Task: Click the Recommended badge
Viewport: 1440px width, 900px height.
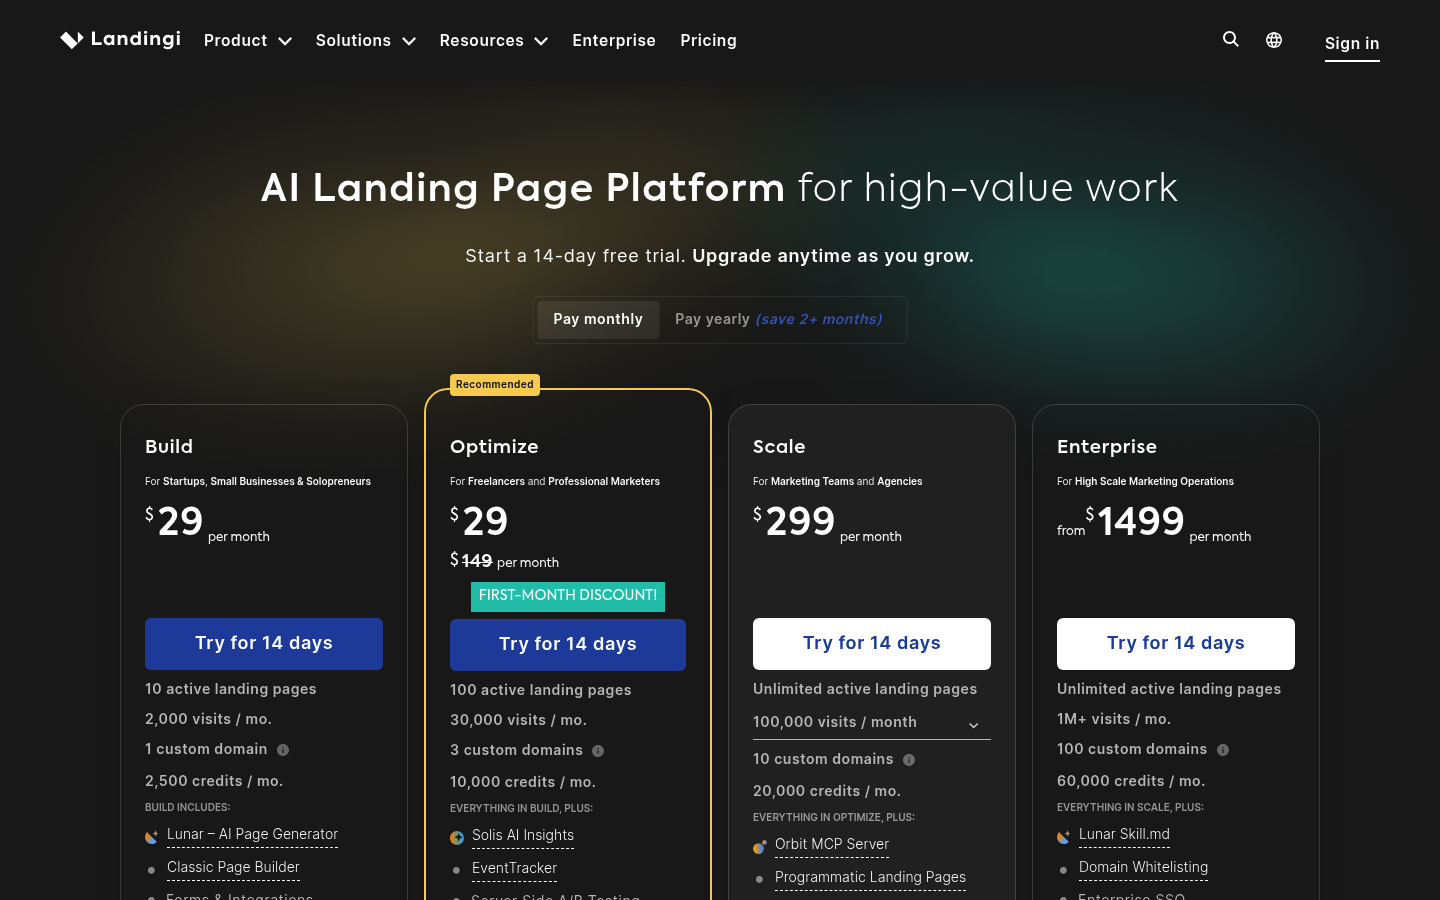Action: (x=495, y=384)
